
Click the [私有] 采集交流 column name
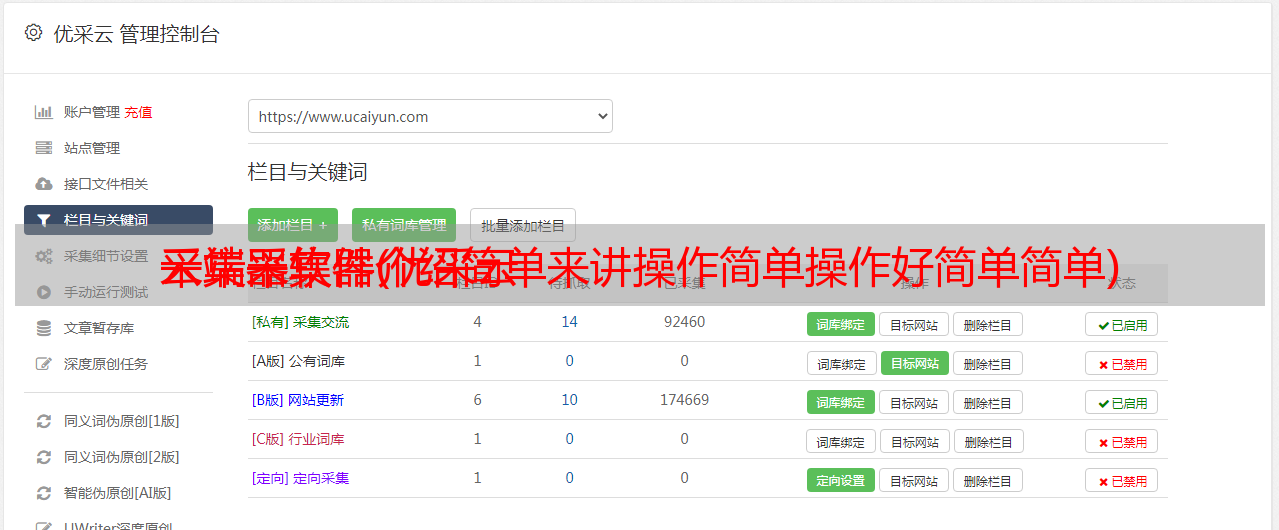point(300,322)
